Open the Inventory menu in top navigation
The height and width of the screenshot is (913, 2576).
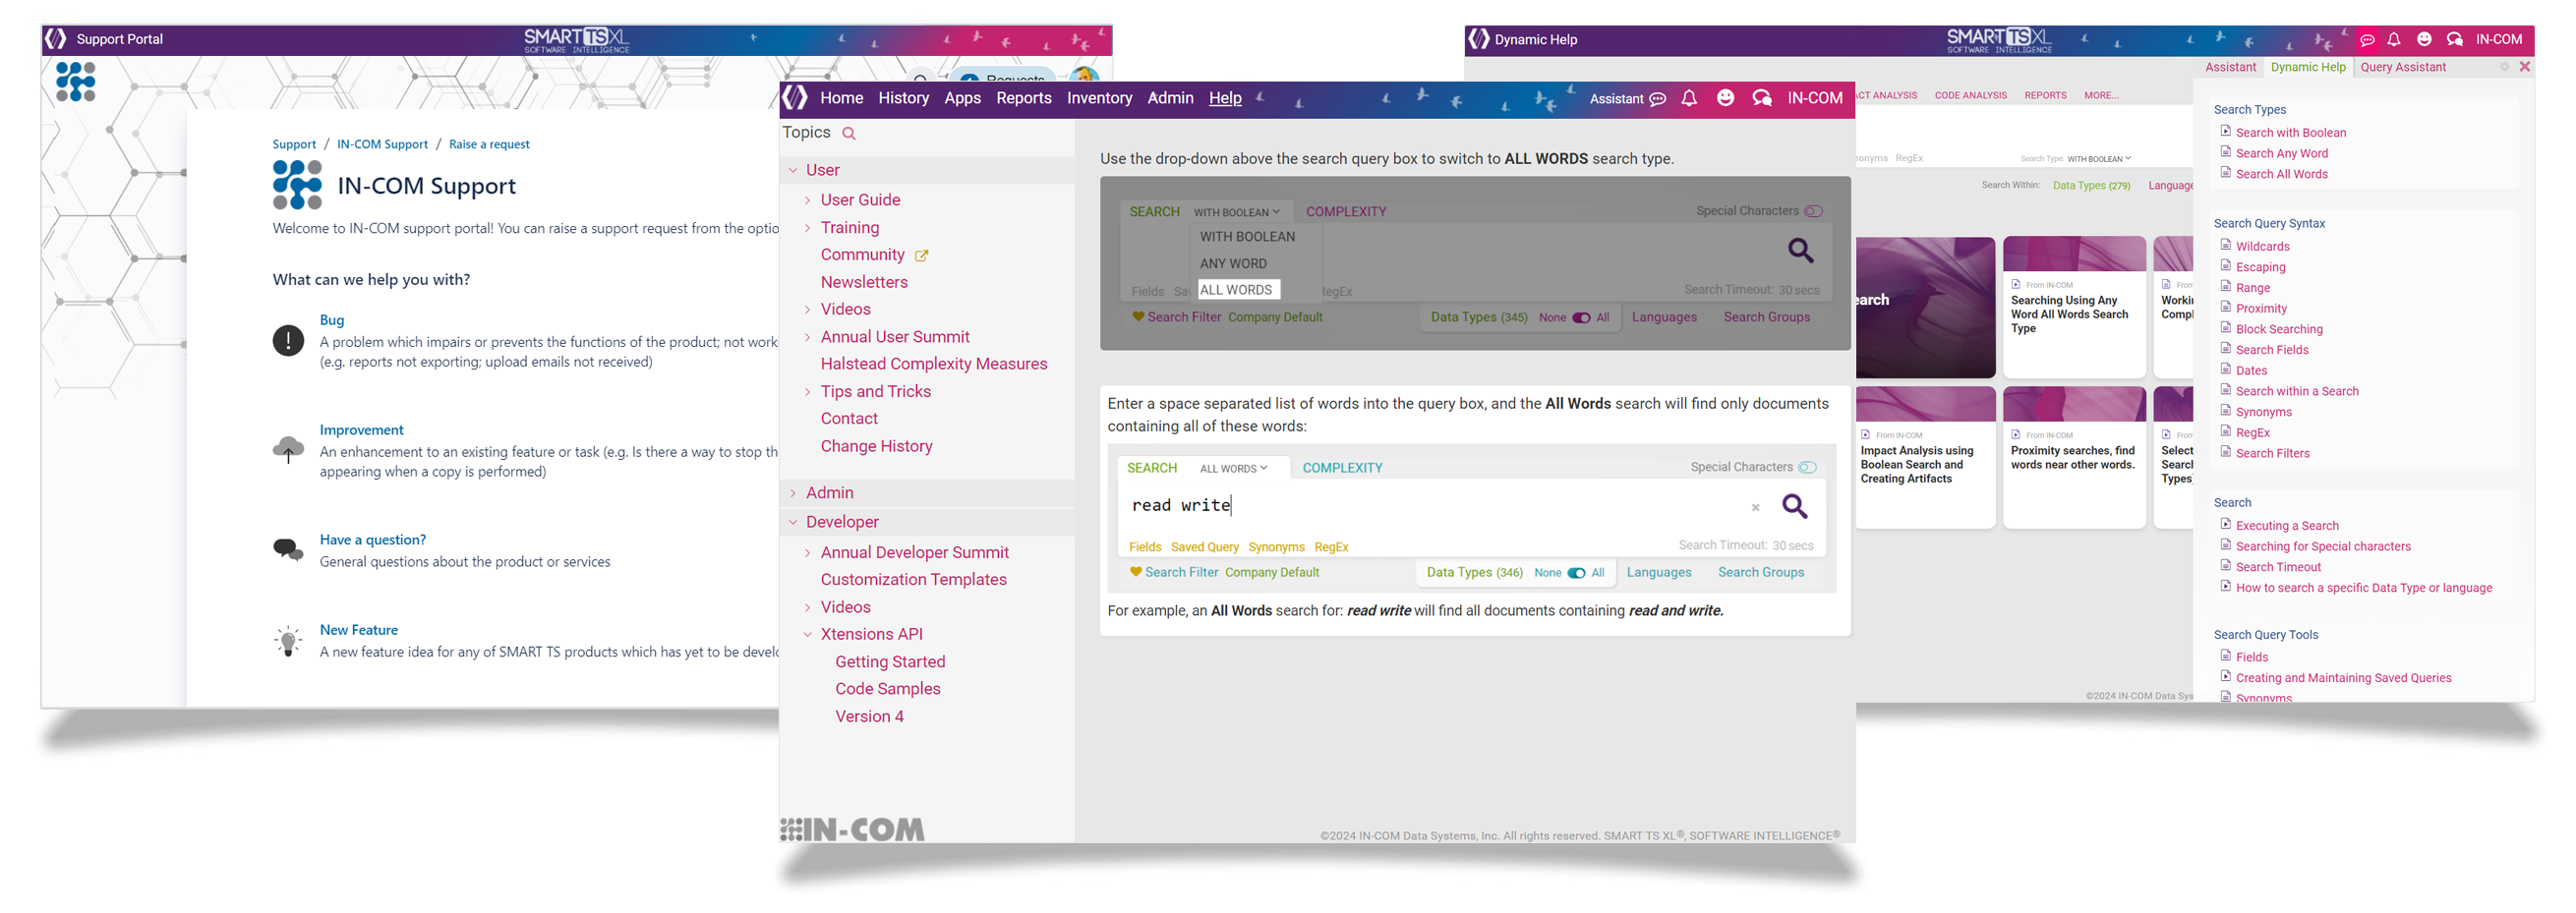click(1099, 98)
